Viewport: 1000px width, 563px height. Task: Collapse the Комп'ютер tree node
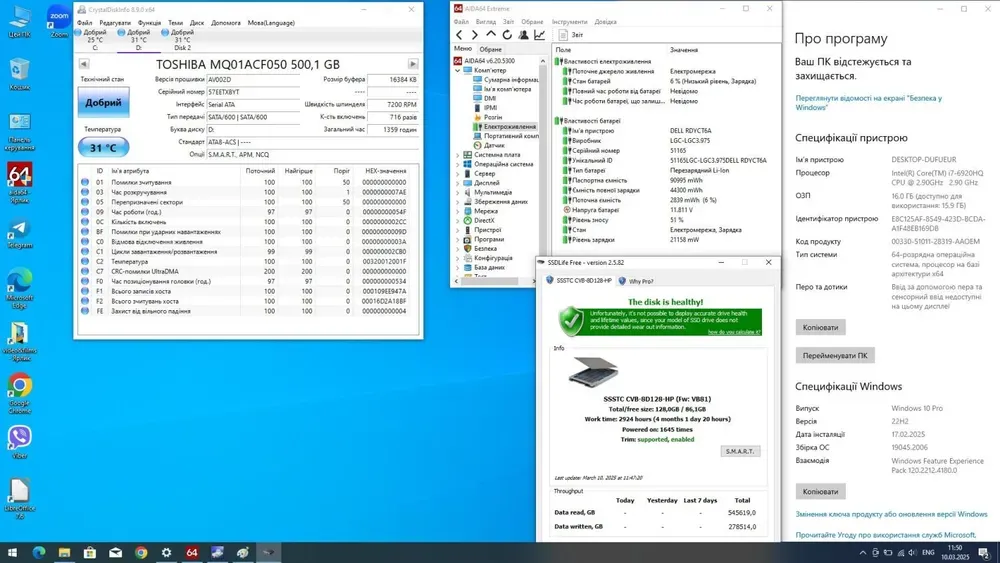(458, 71)
